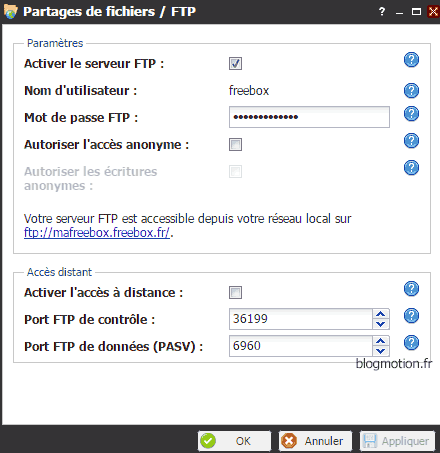Decrease PASV data port with down arrow

(x=381, y=351)
